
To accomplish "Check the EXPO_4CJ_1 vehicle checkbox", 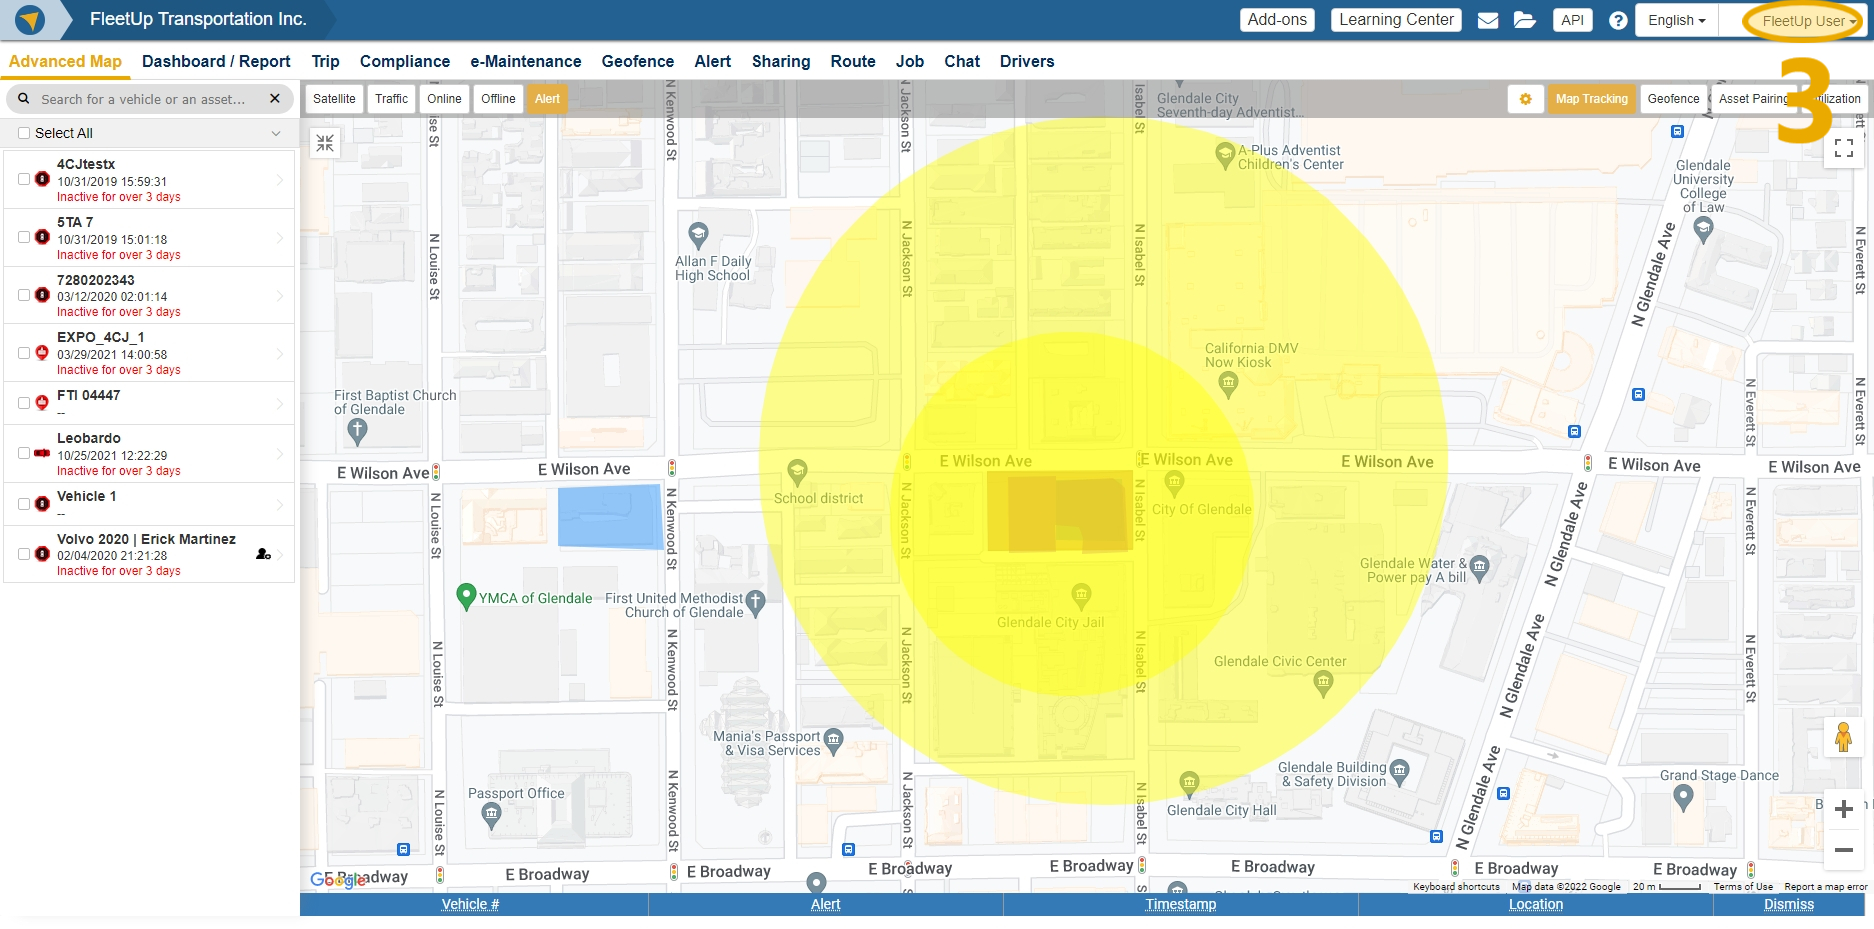I will pyautogui.click(x=24, y=353).
